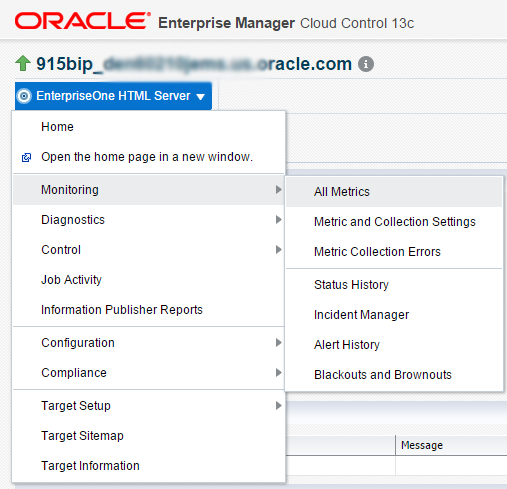Expand the Target Setup submenu arrow

point(279,406)
